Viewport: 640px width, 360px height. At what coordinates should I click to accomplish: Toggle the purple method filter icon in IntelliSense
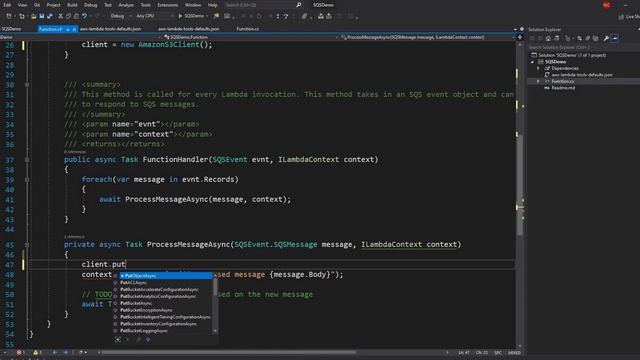tap(148, 340)
